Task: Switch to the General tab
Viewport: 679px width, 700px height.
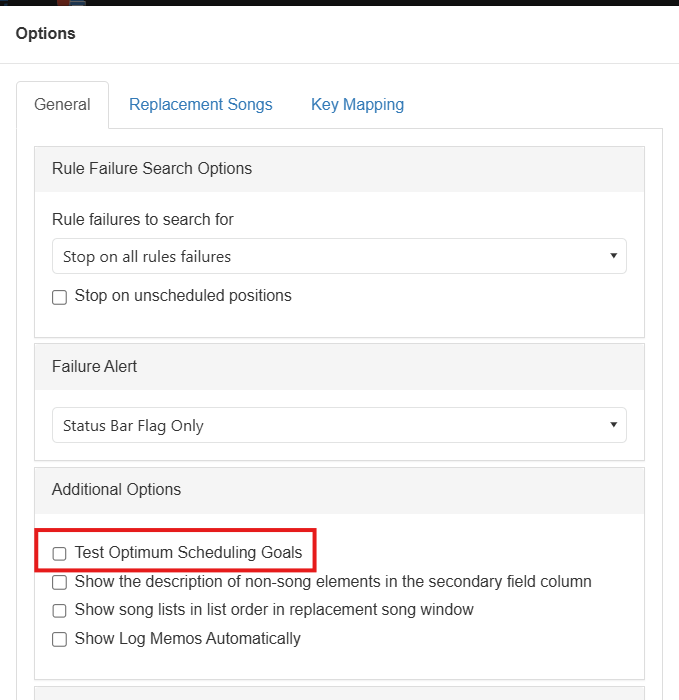Action: [62, 104]
